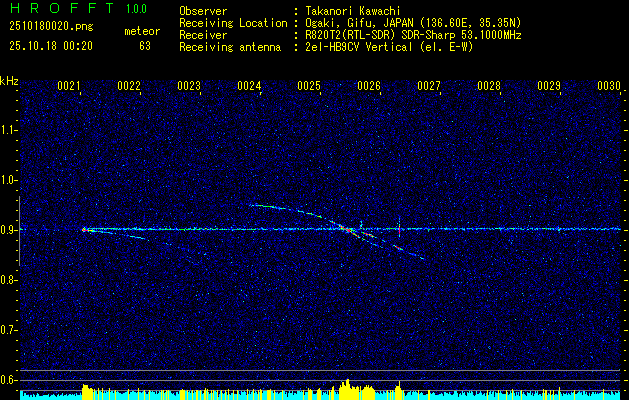Click the 0.6 kHz axis label

8,380
